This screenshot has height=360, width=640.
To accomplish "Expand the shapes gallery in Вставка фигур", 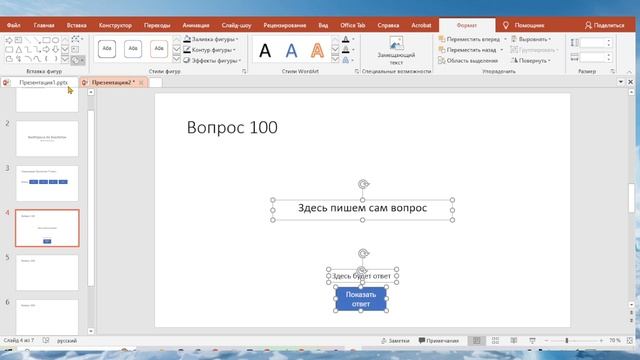I will (65, 60).
